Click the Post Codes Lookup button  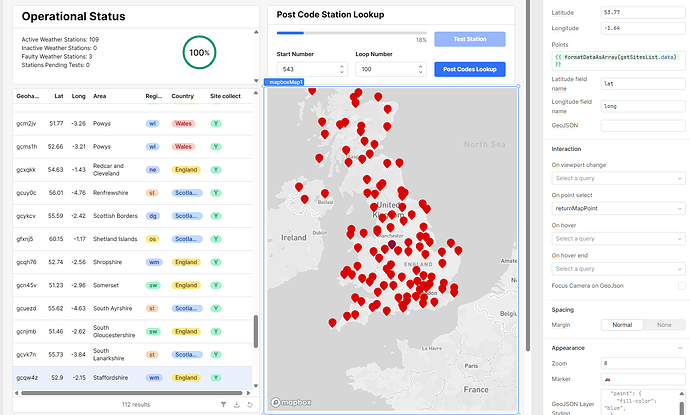click(x=470, y=69)
